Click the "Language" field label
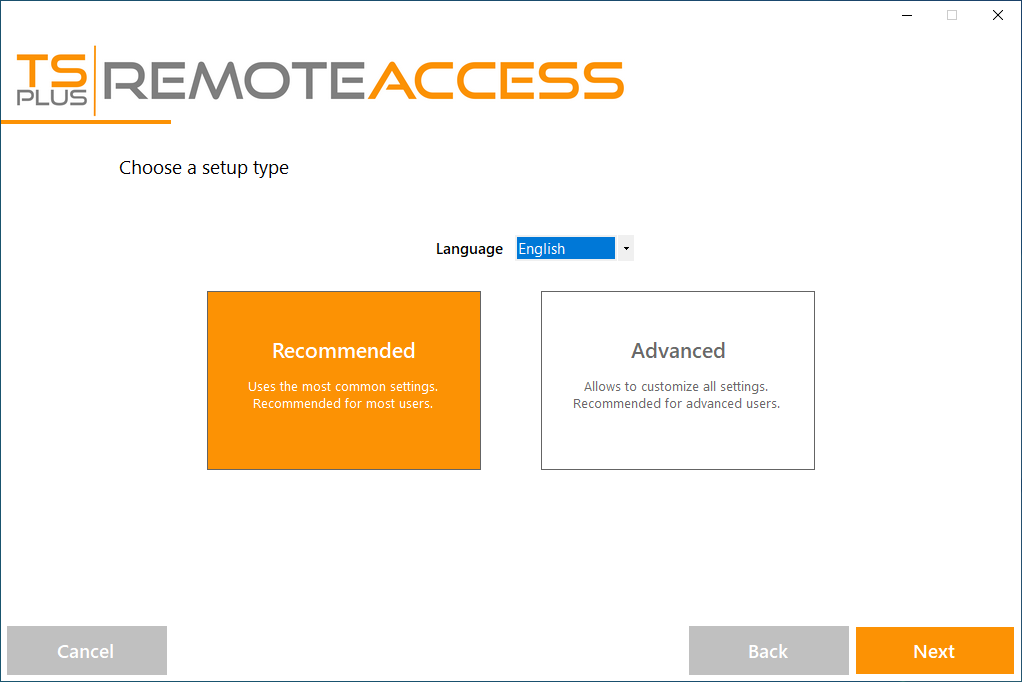 [x=469, y=249]
